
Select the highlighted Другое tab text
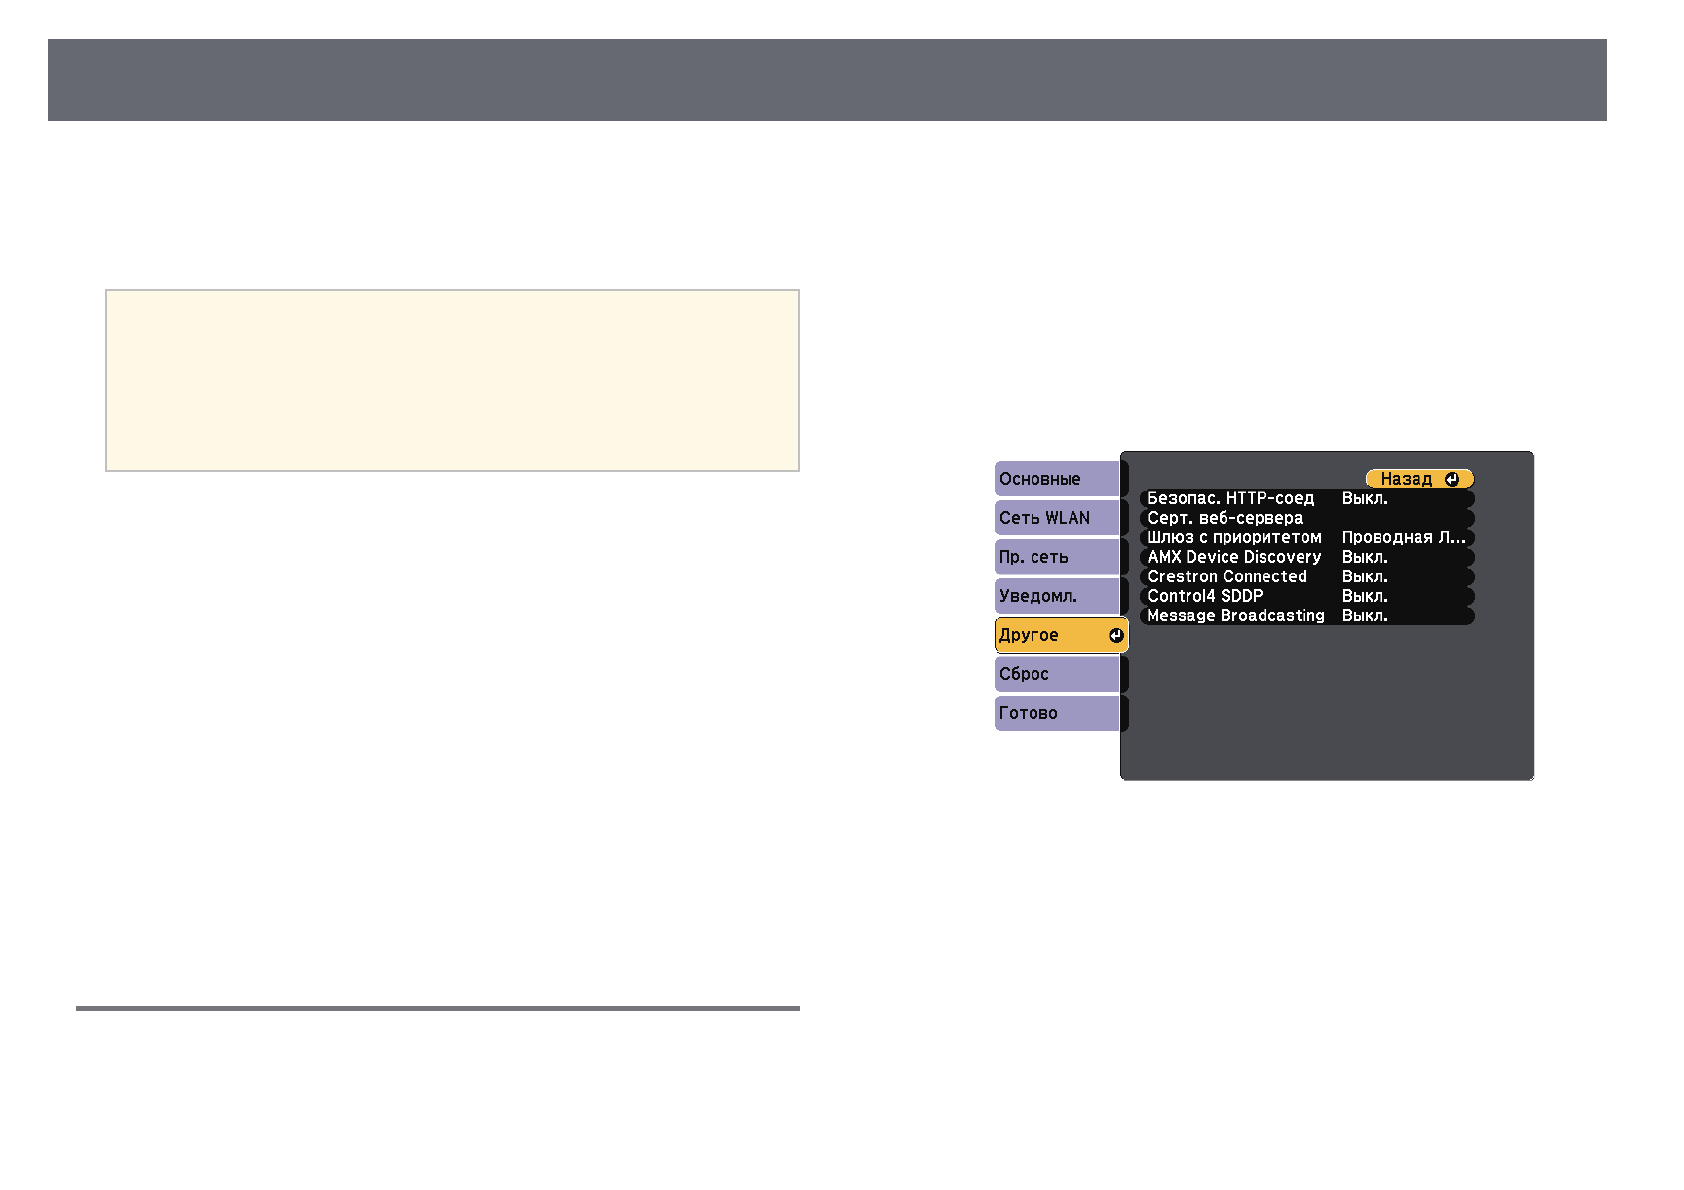[x=1029, y=635]
